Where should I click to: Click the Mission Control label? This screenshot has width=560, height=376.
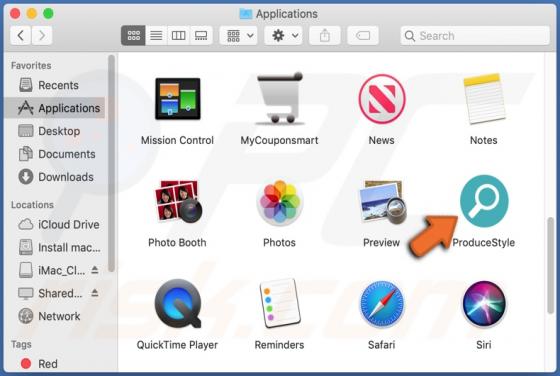(178, 140)
